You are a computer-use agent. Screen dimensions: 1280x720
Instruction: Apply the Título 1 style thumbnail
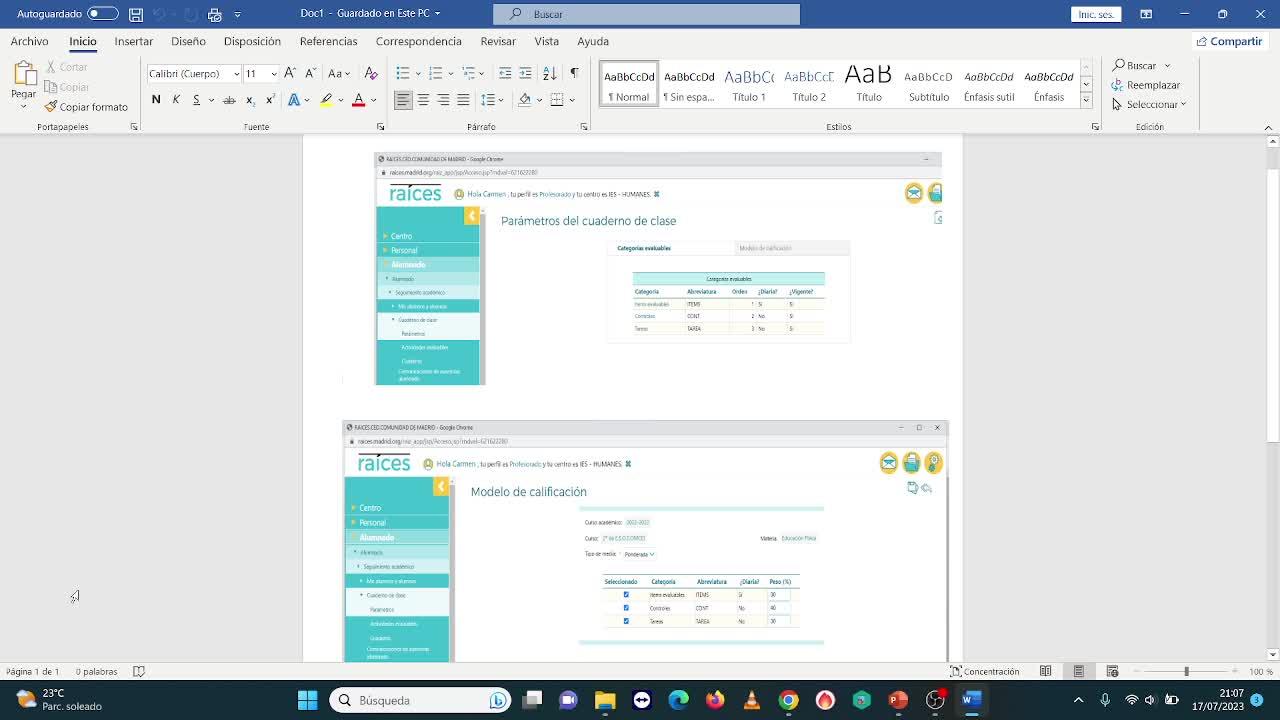coord(749,84)
